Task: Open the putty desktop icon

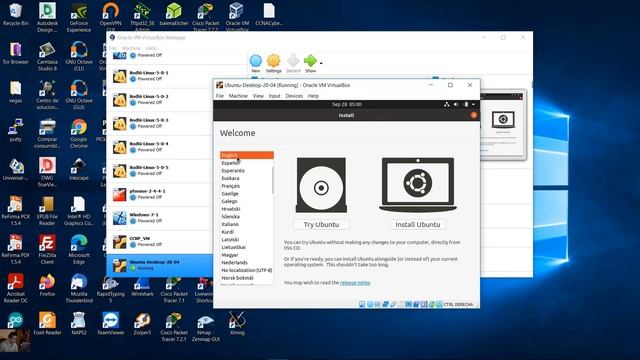Action: tap(16, 131)
